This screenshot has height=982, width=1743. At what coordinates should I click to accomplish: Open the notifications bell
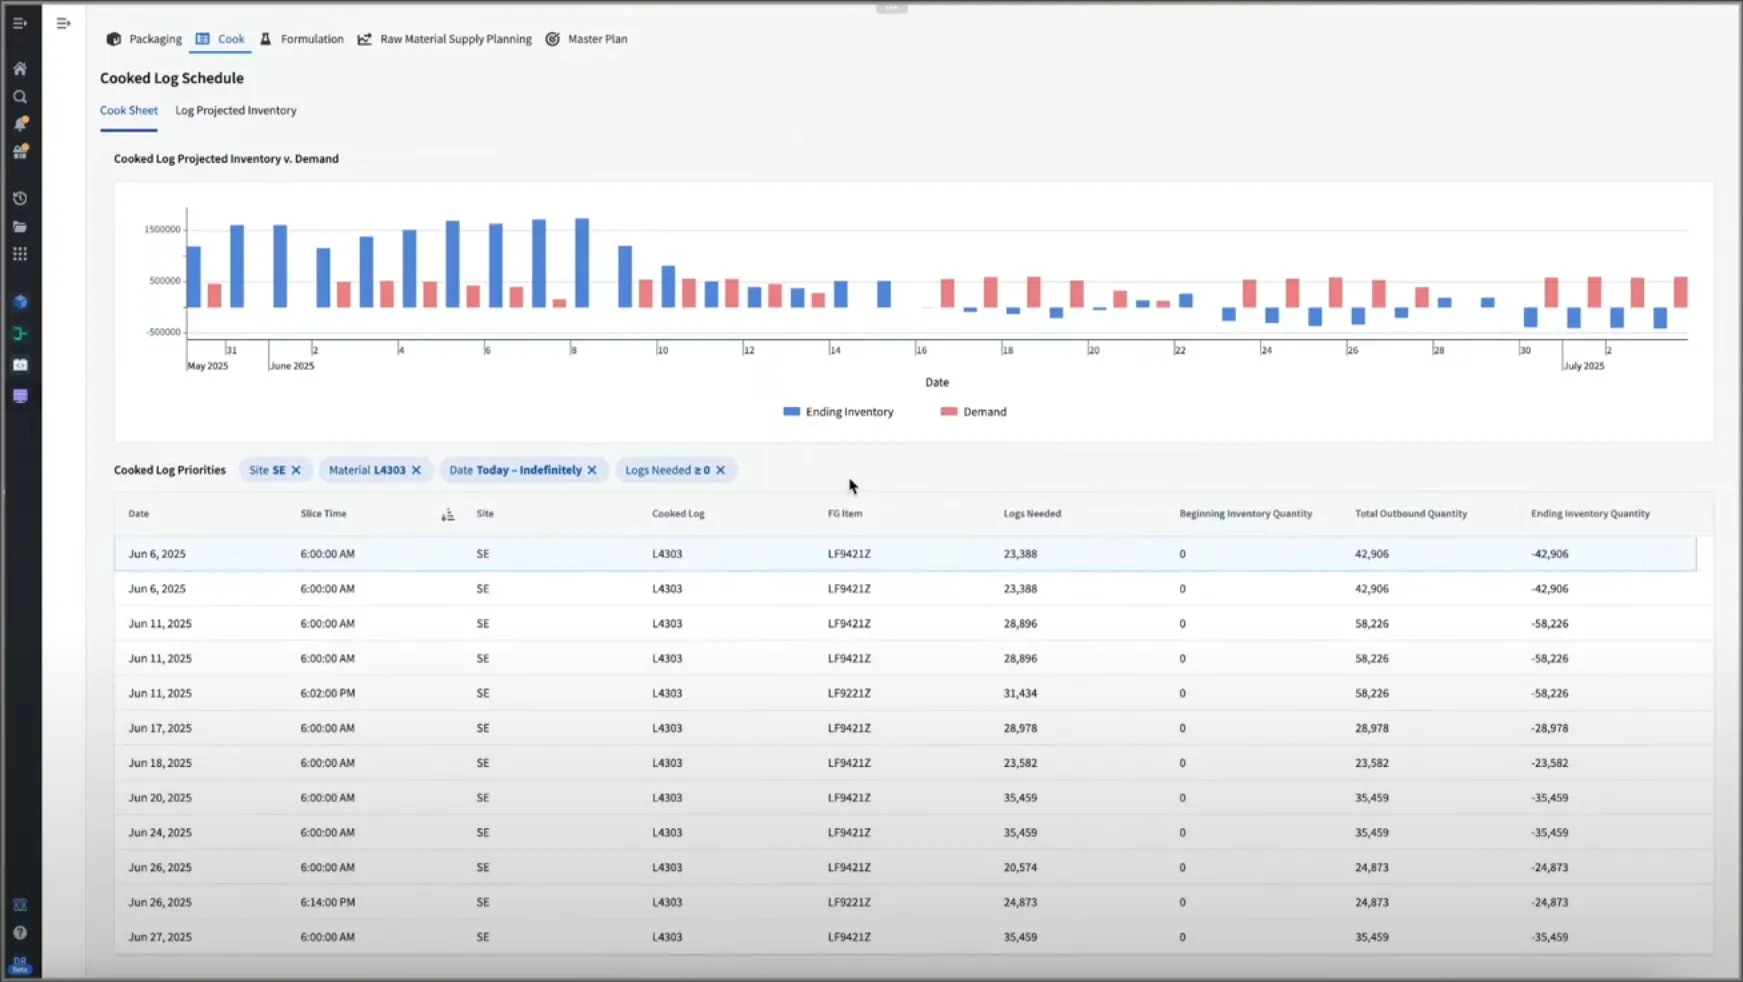(19, 124)
